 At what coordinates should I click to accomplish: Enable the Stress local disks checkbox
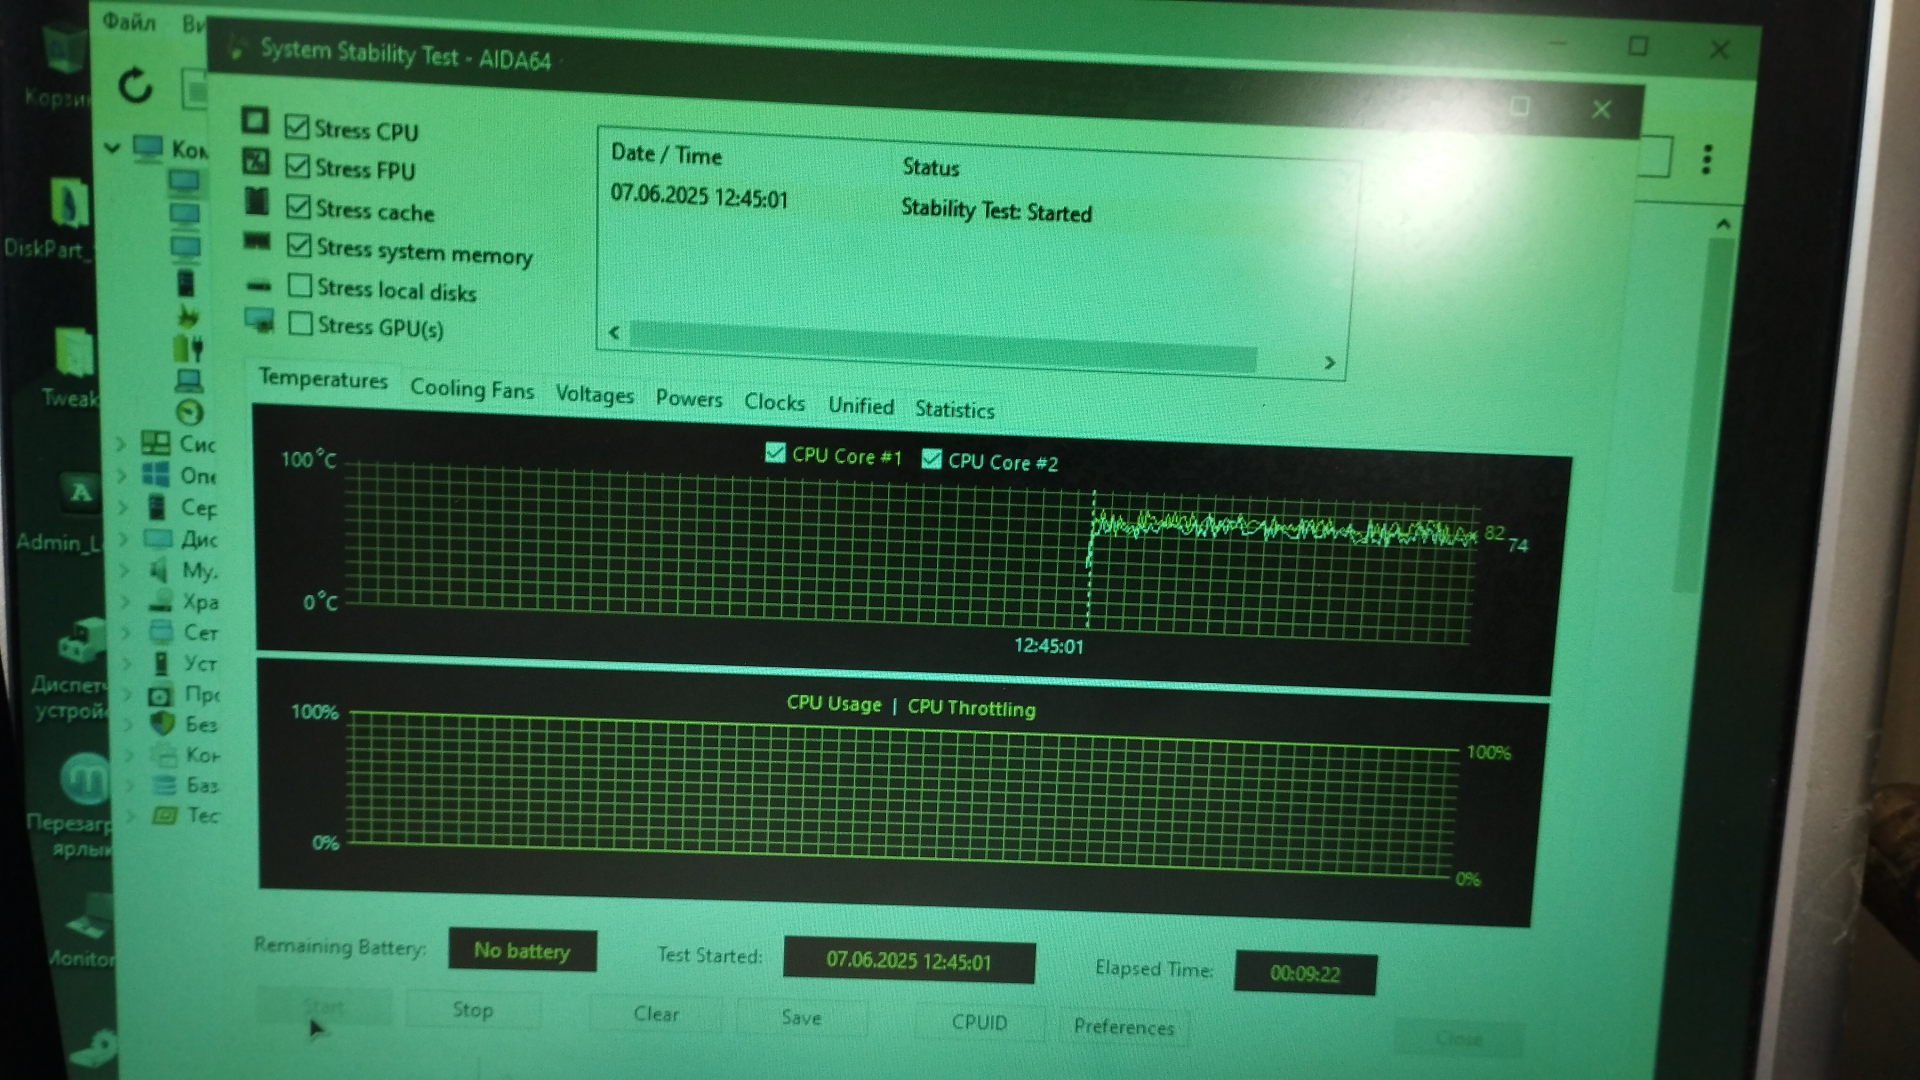click(299, 285)
